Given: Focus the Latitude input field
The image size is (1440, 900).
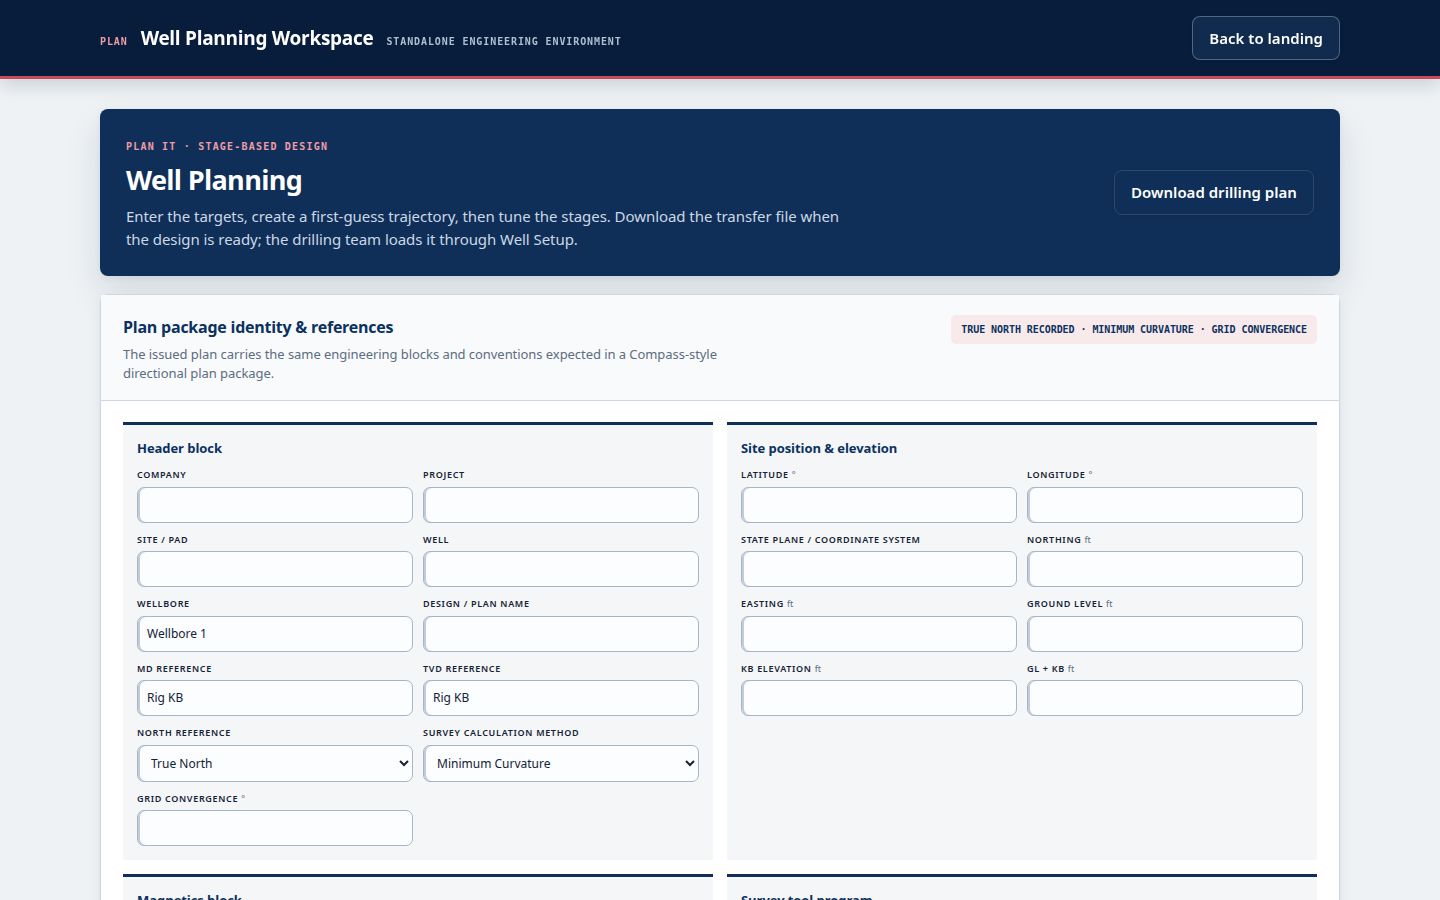Looking at the screenshot, I should [x=879, y=505].
